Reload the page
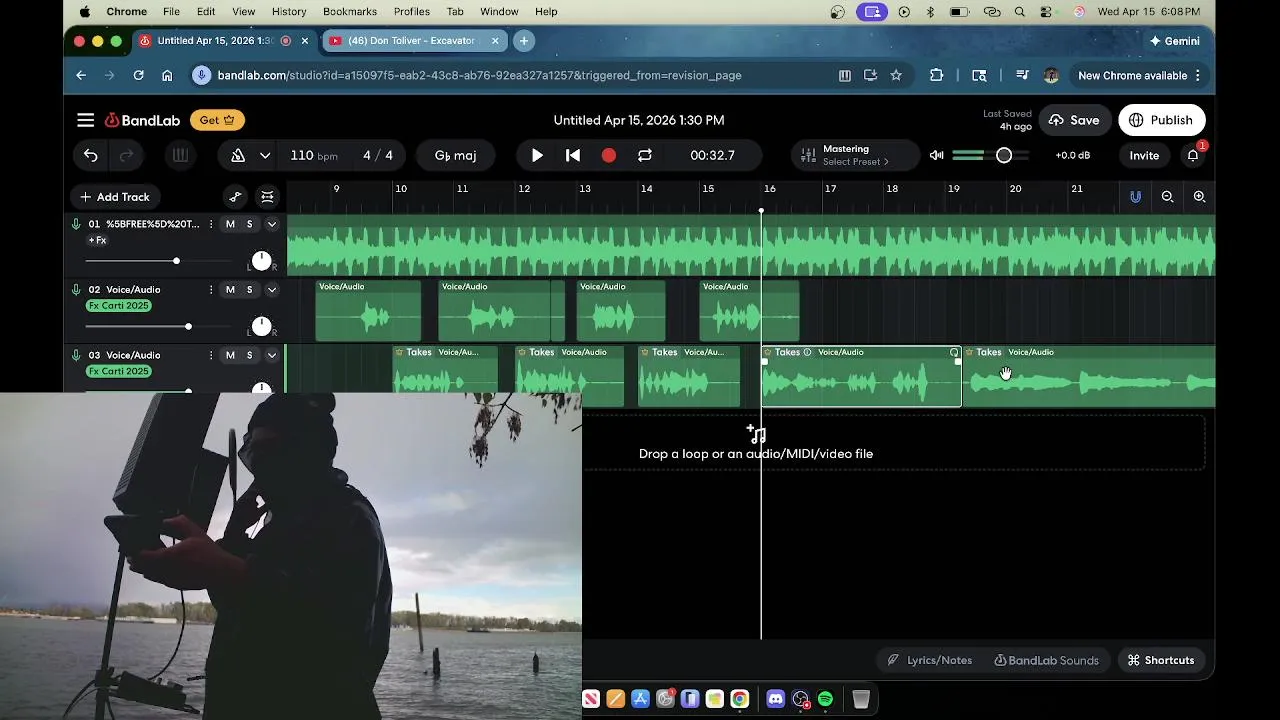The image size is (1280, 720). pyautogui.click(x=138, y=75)
